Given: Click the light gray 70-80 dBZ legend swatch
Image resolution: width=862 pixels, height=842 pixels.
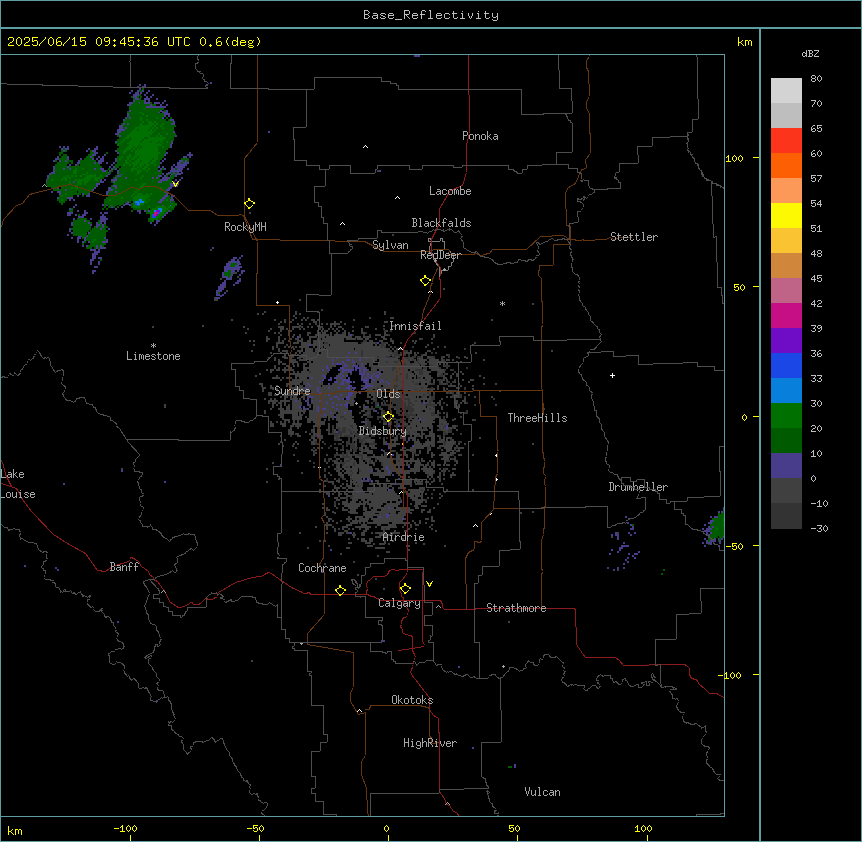Looking at the screenshot, I should point(786,91).
